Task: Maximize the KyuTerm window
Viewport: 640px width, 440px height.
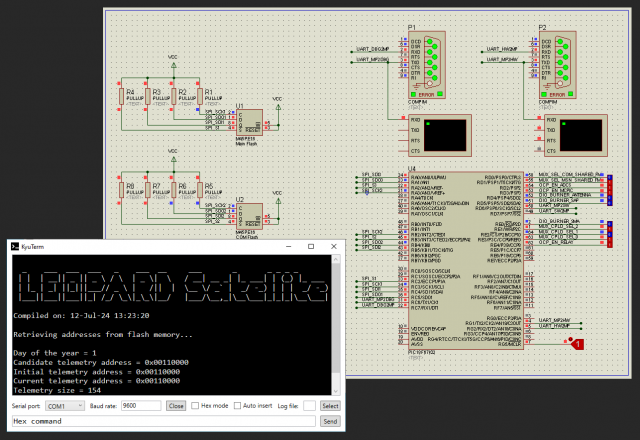Action: pyautogui.click(x=311, y=247)
